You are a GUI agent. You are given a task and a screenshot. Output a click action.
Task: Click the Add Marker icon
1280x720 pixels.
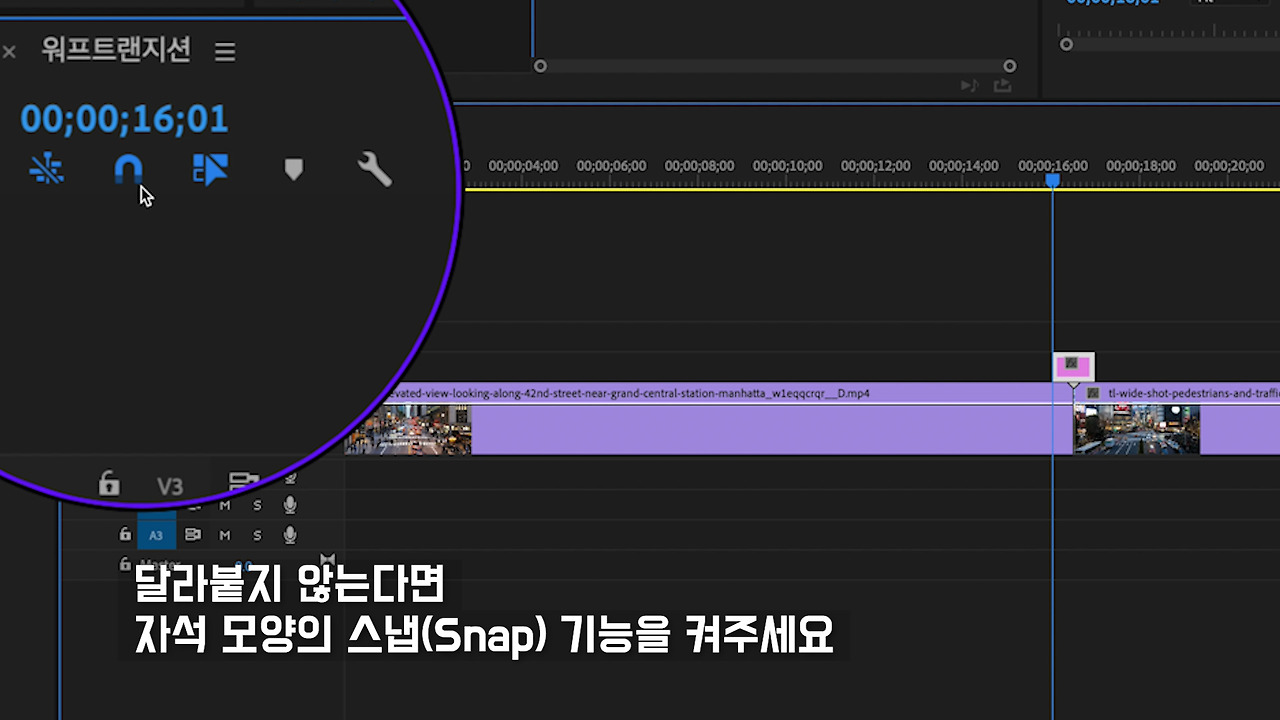[293, 169]
